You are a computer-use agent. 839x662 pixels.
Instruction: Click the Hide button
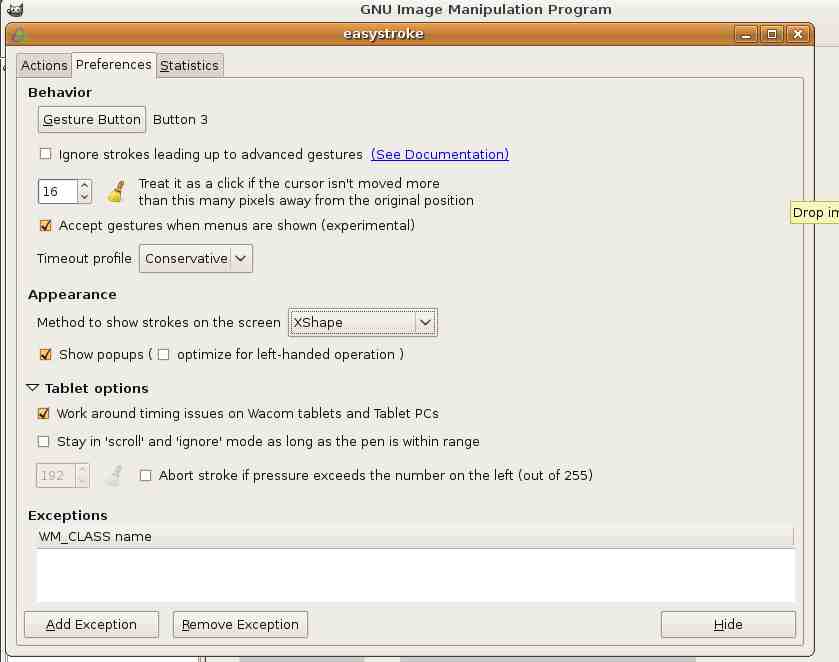tap(728, 625)
